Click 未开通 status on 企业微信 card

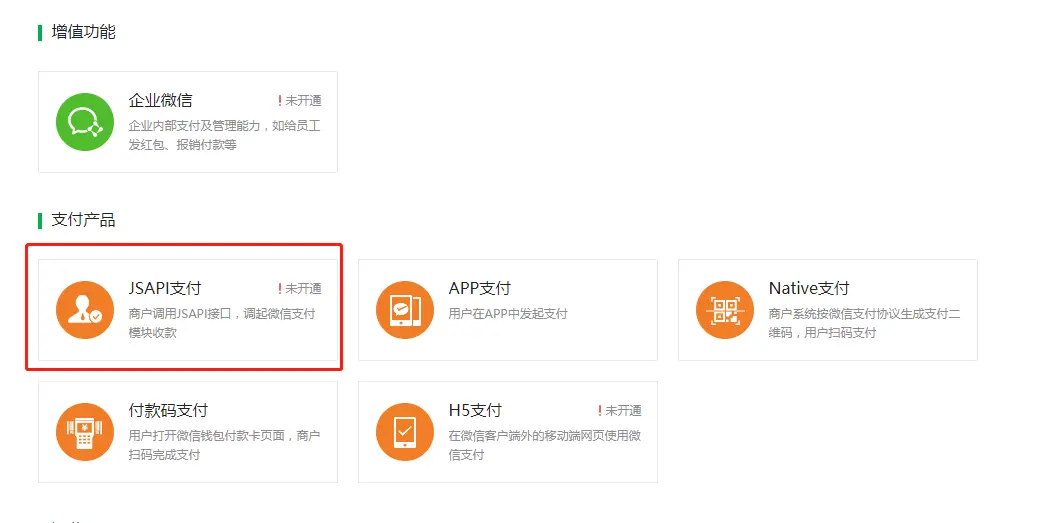point(303,101)
